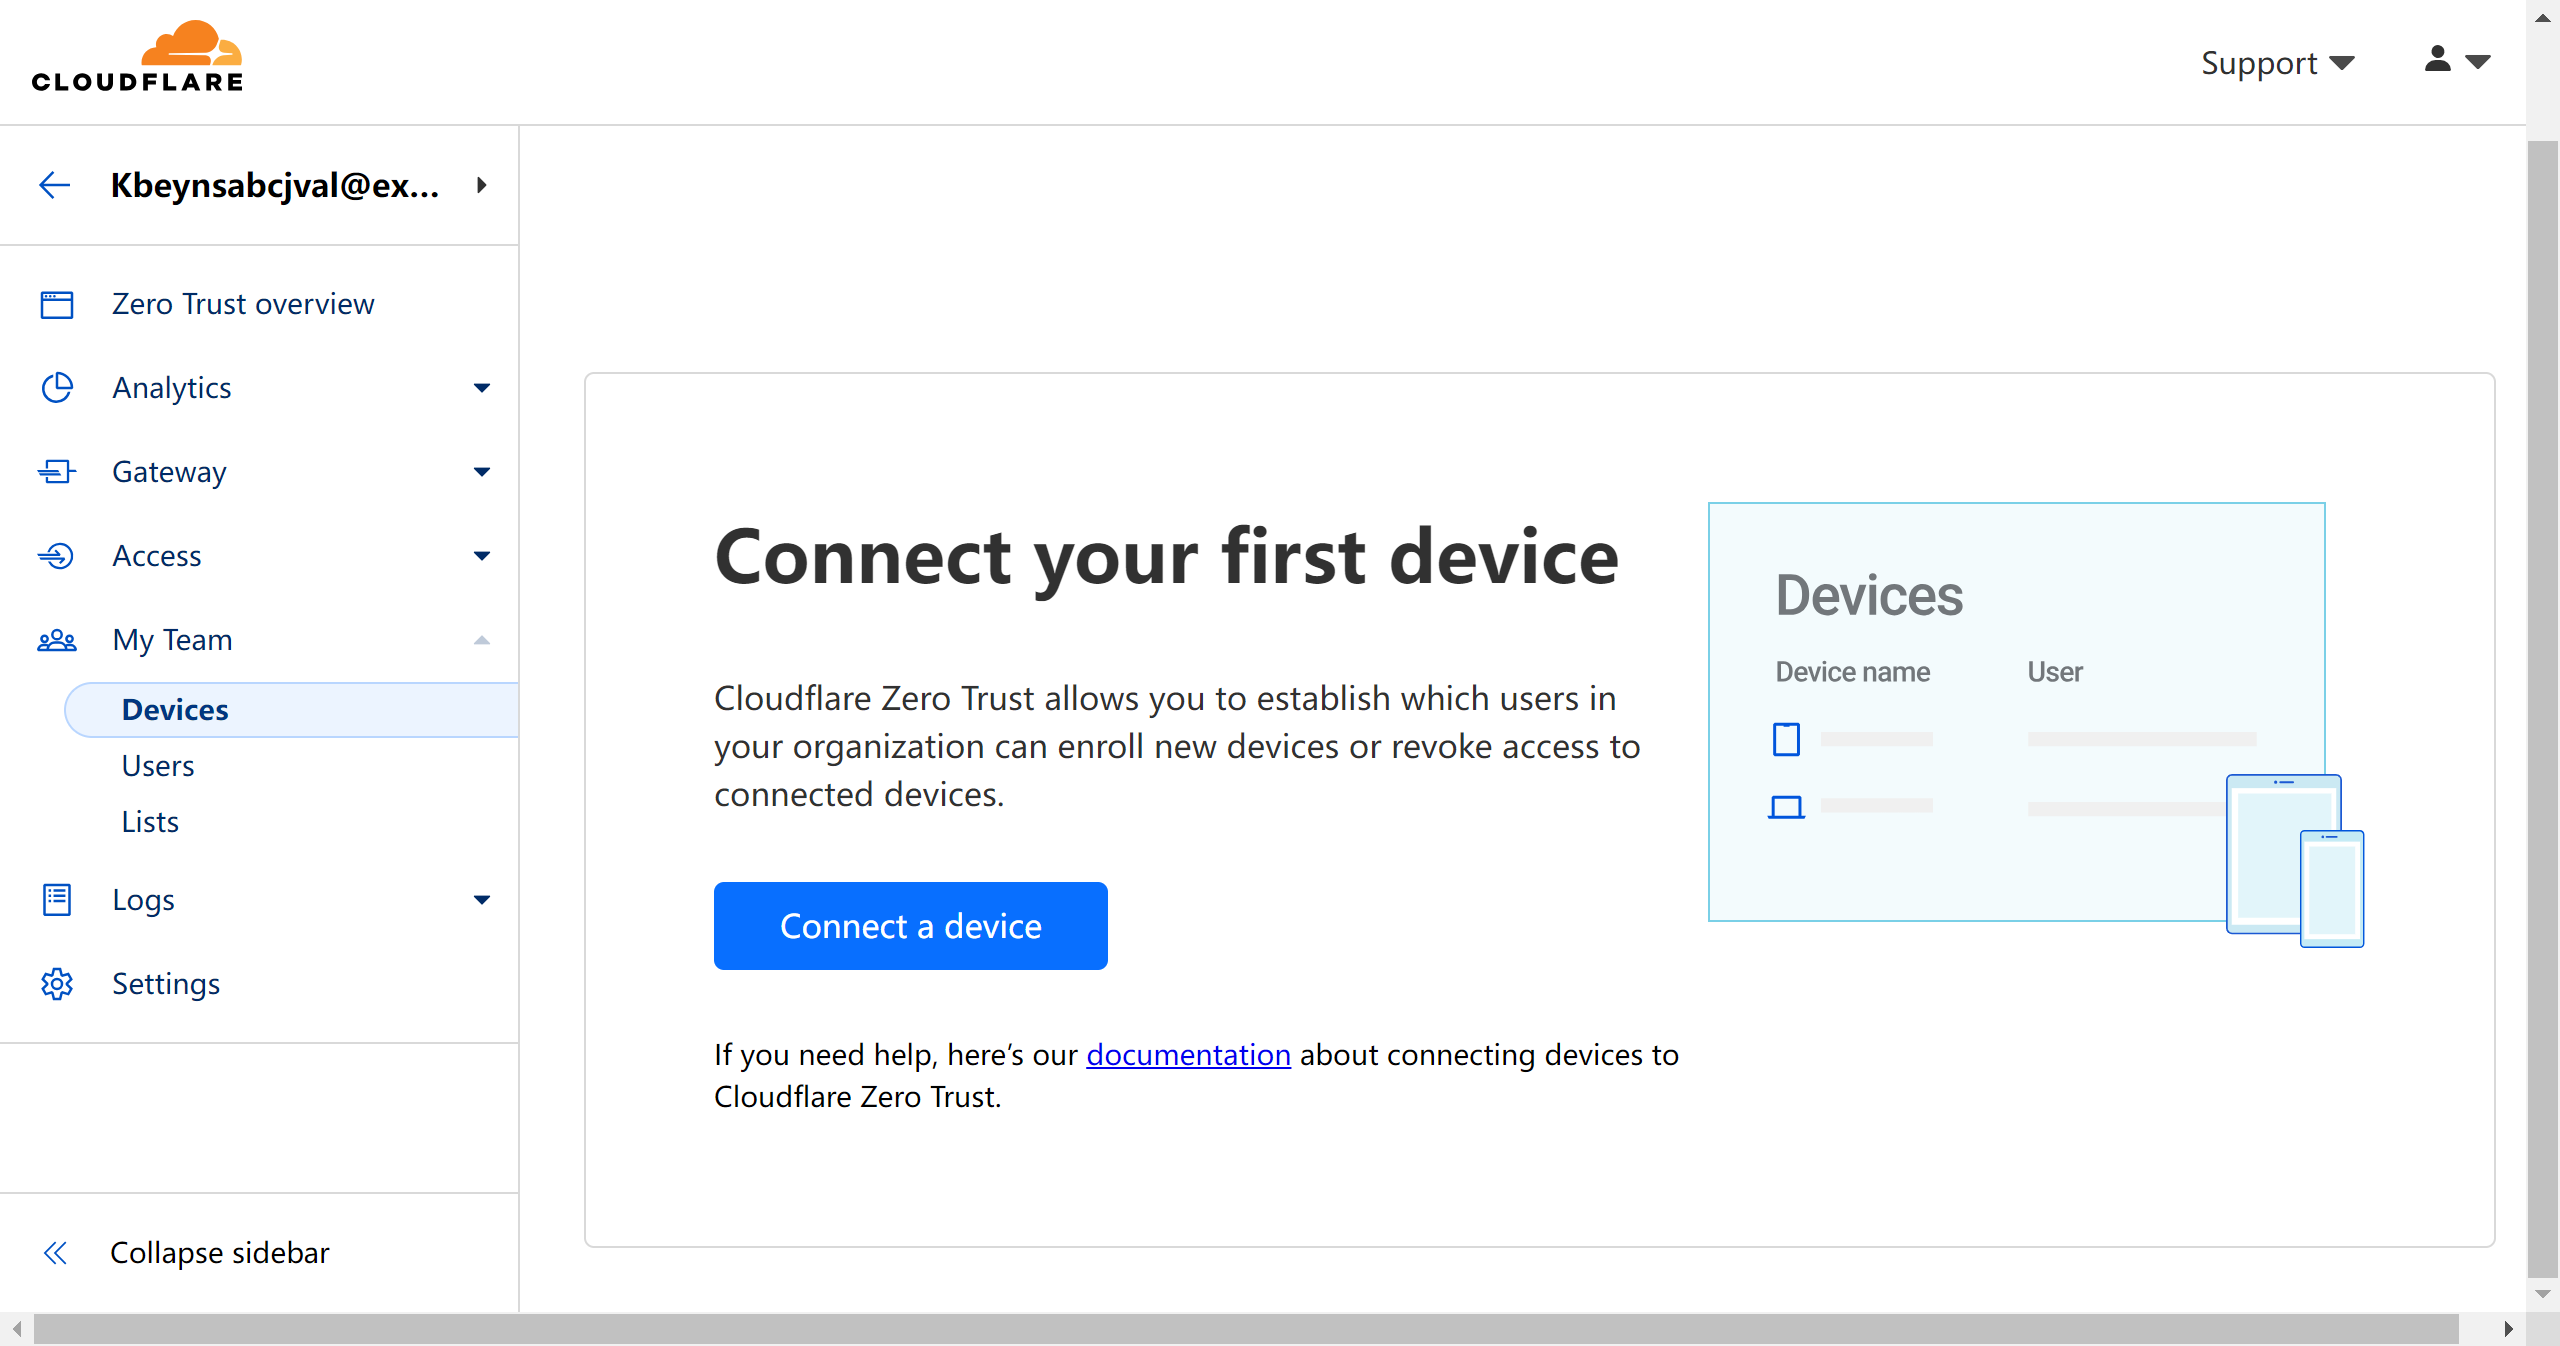Select Lists under My Team

tap(150, 822)
